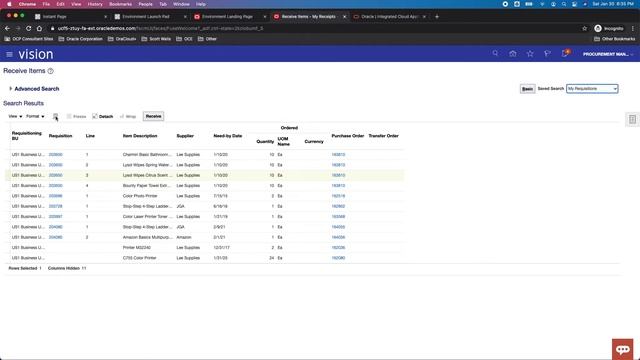
Task: Open the red chat assistant icon
Action: pos(622,349)
